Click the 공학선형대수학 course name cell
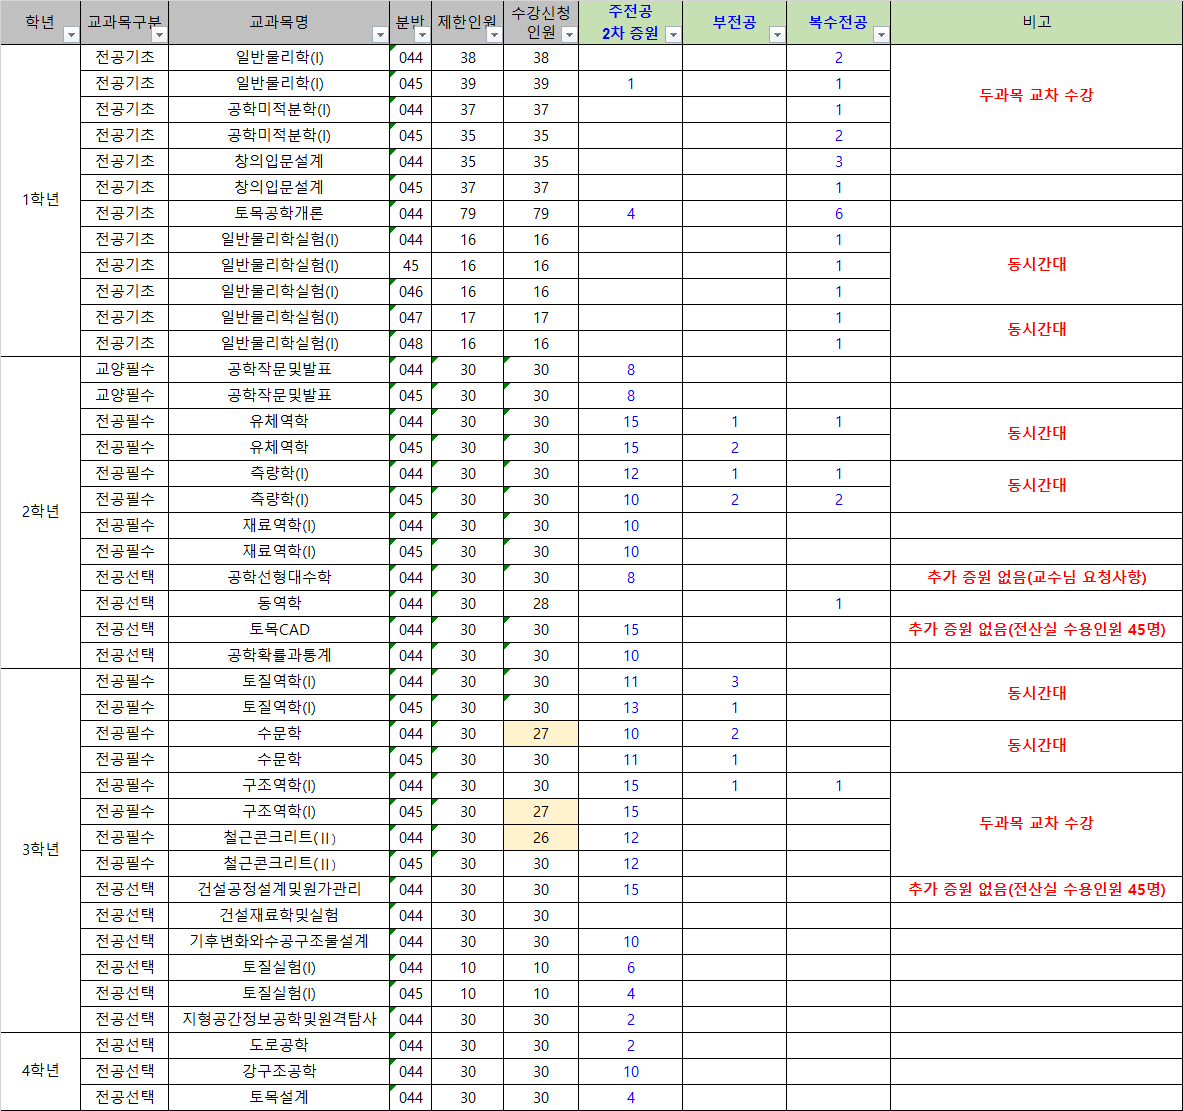This screenshot has width=1183, height=1111. [279, 577]
